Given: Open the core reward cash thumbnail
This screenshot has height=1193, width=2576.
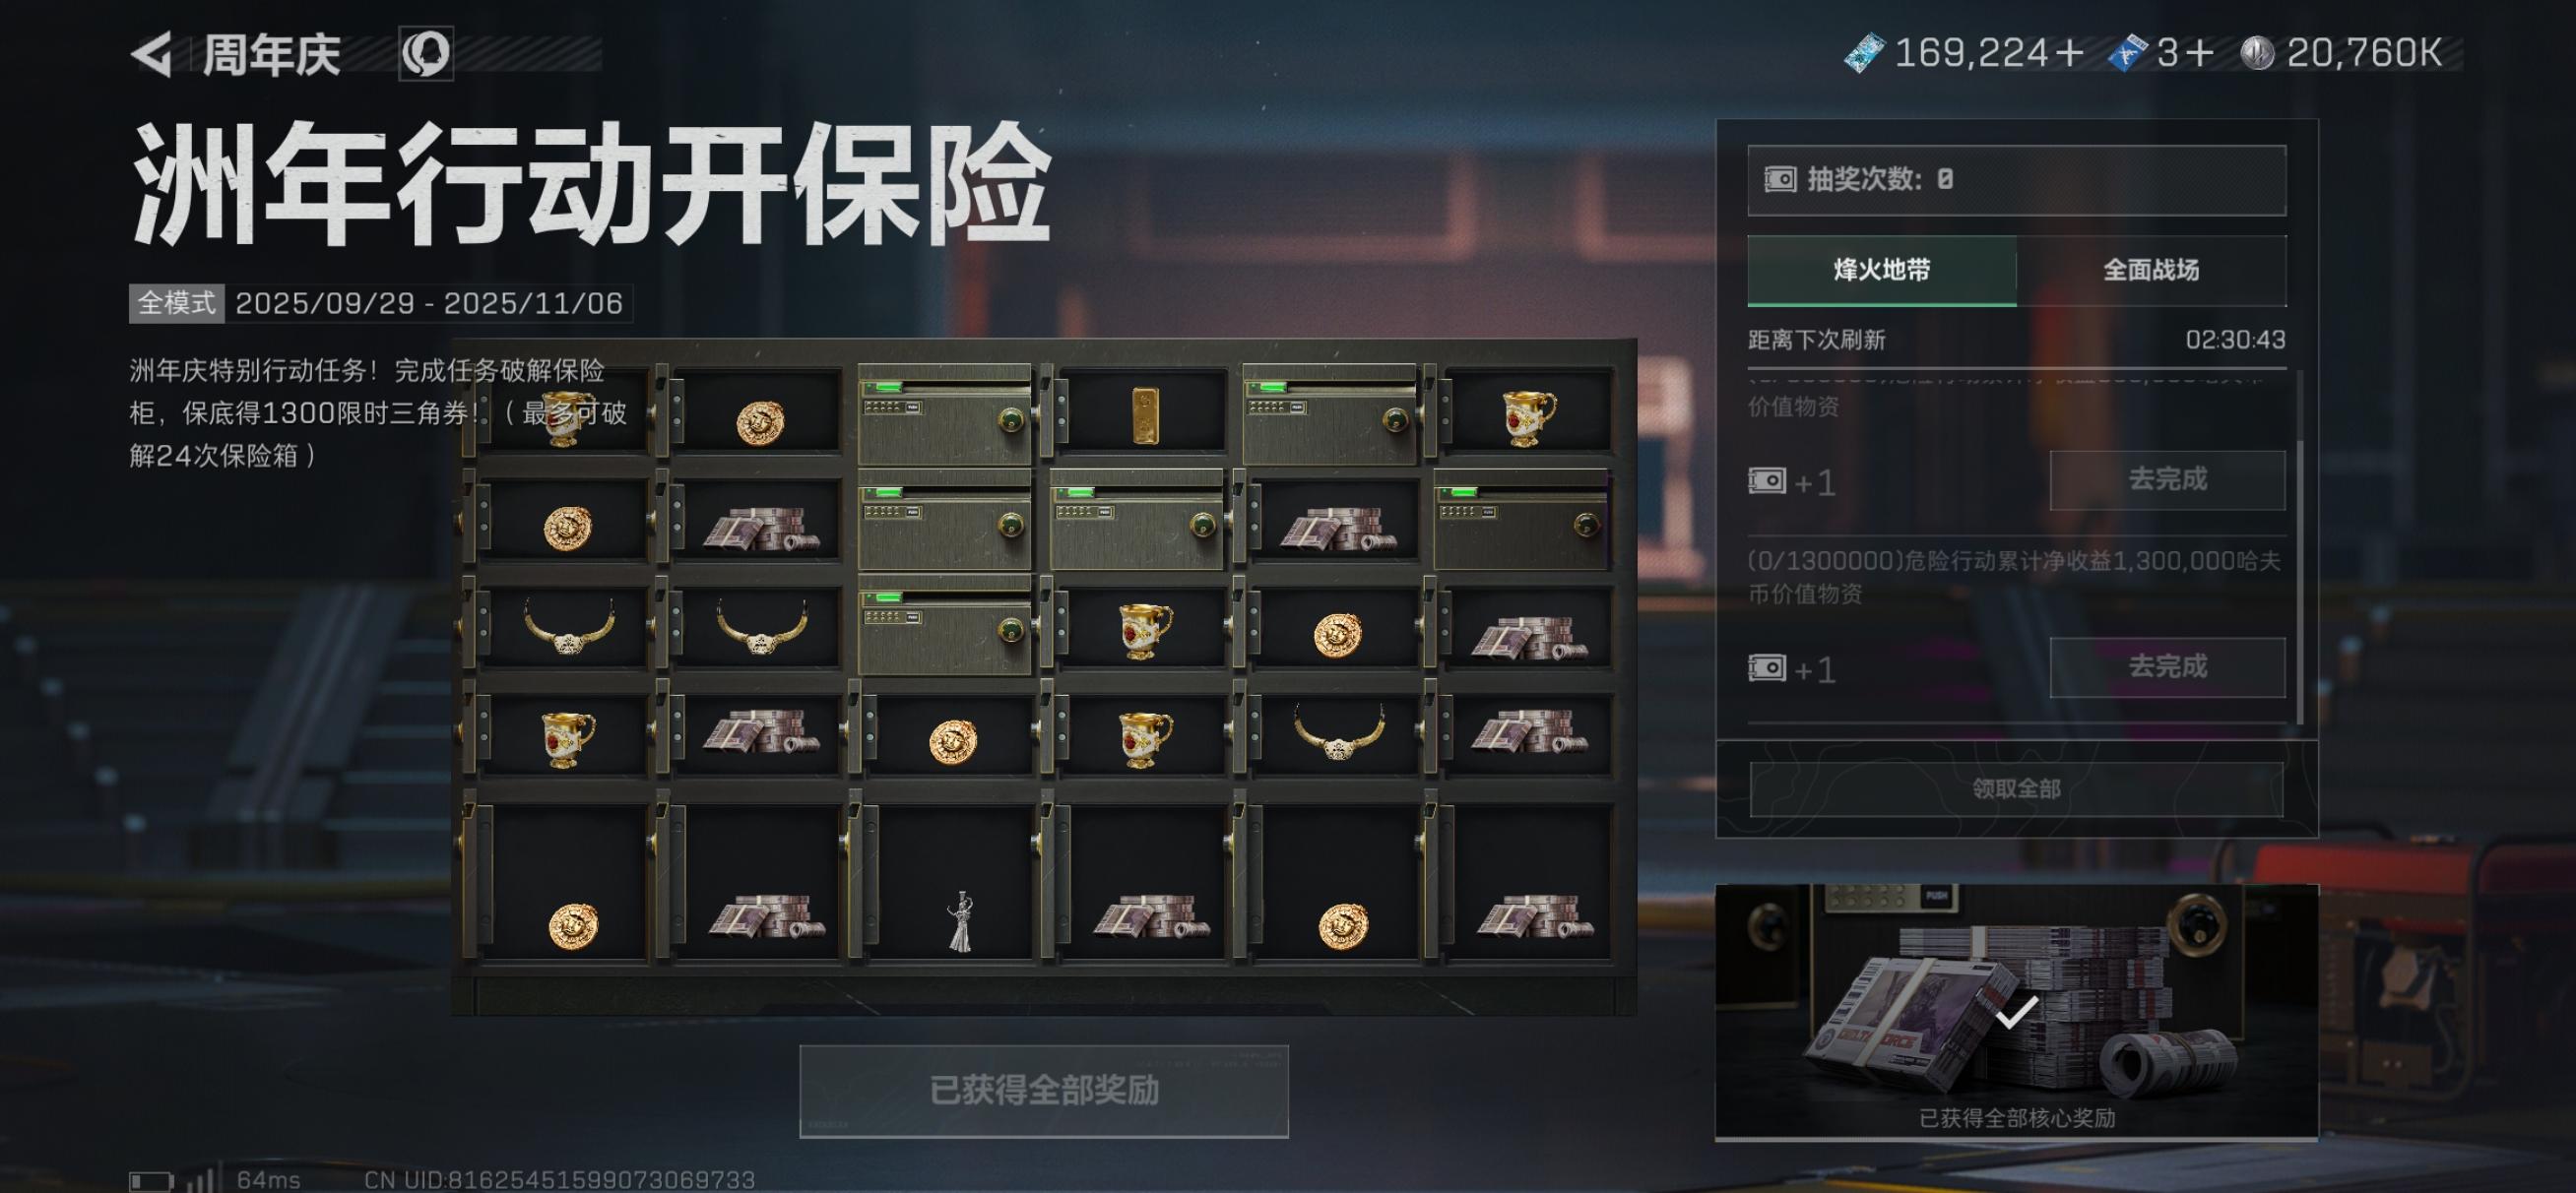Looking at the screenshot, I should [2016, 1010].
